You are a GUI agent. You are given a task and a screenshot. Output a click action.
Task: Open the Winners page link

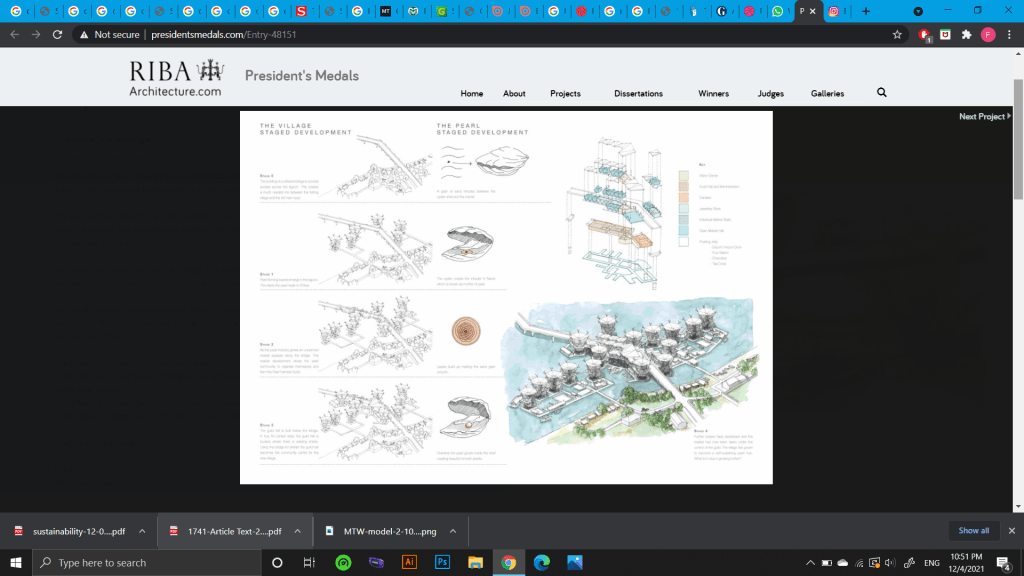tap(713, 94)
